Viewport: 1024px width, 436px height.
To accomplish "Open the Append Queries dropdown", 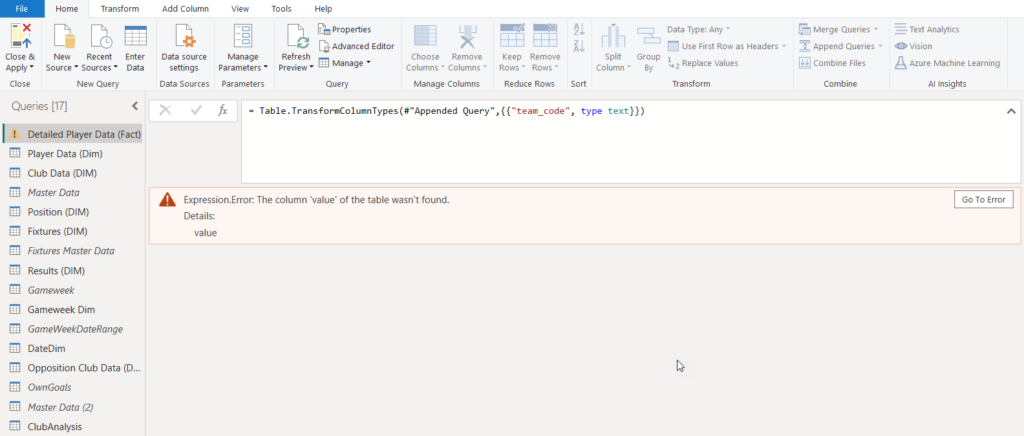I will point(840,46).
